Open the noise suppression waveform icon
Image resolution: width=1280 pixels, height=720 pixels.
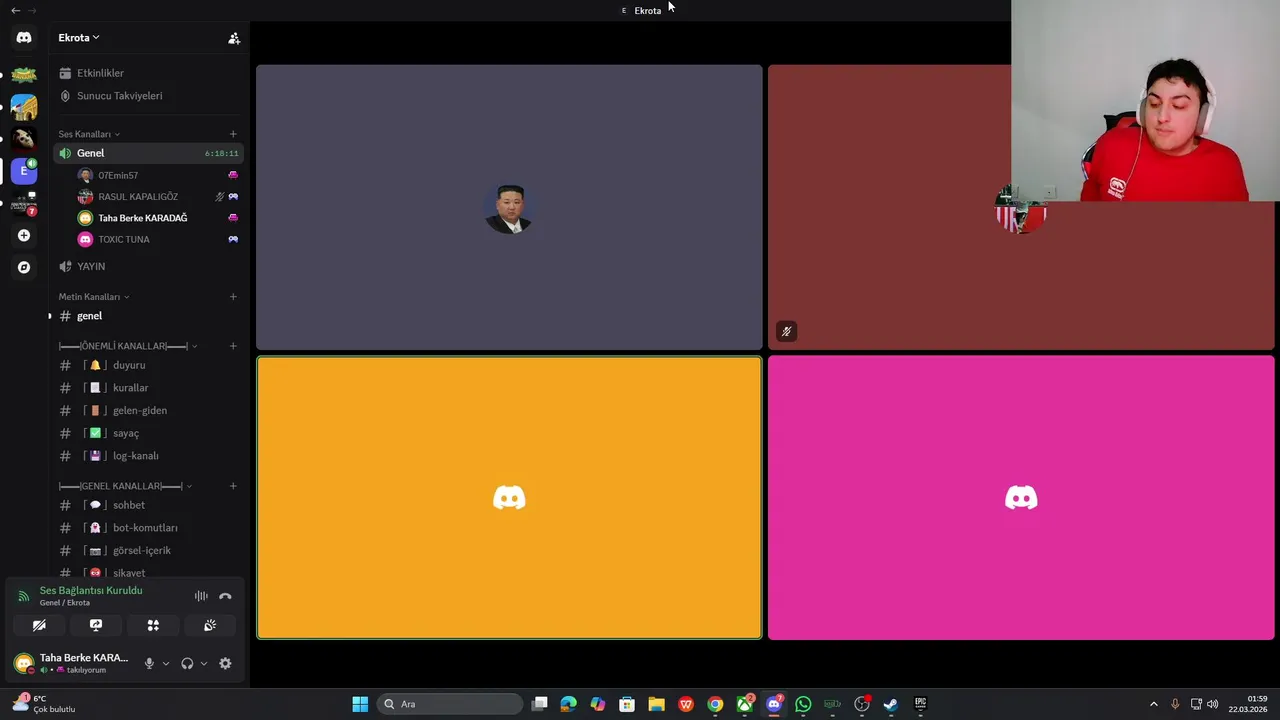coord(201,596)
